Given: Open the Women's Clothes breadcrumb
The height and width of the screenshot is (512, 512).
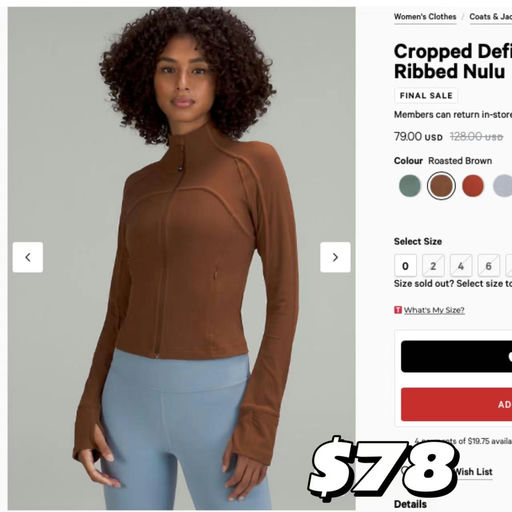Looking at the screenshot, I should click(425, 16).
